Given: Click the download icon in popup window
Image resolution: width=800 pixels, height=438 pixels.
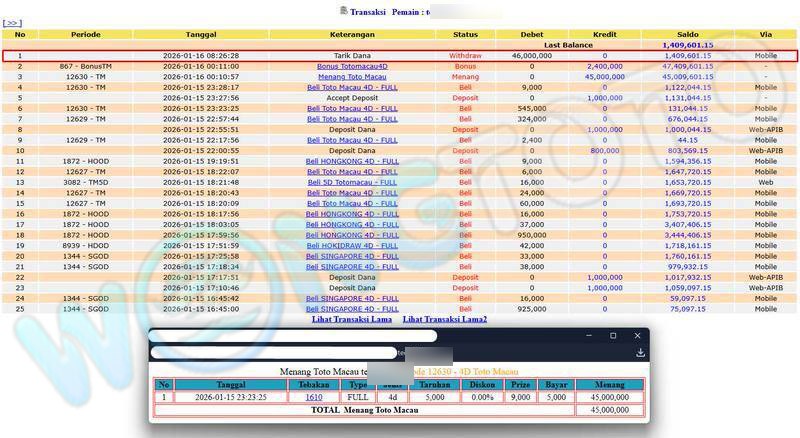Looking at the screenshot, I should pos(640,353).
